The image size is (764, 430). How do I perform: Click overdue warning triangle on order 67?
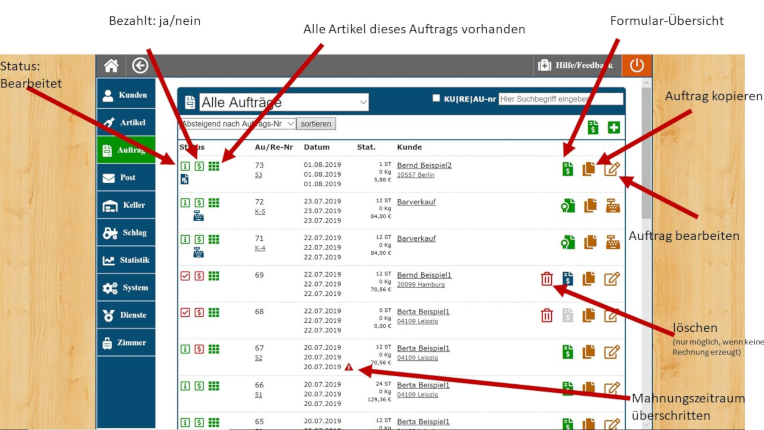click(x=348, y=367)
